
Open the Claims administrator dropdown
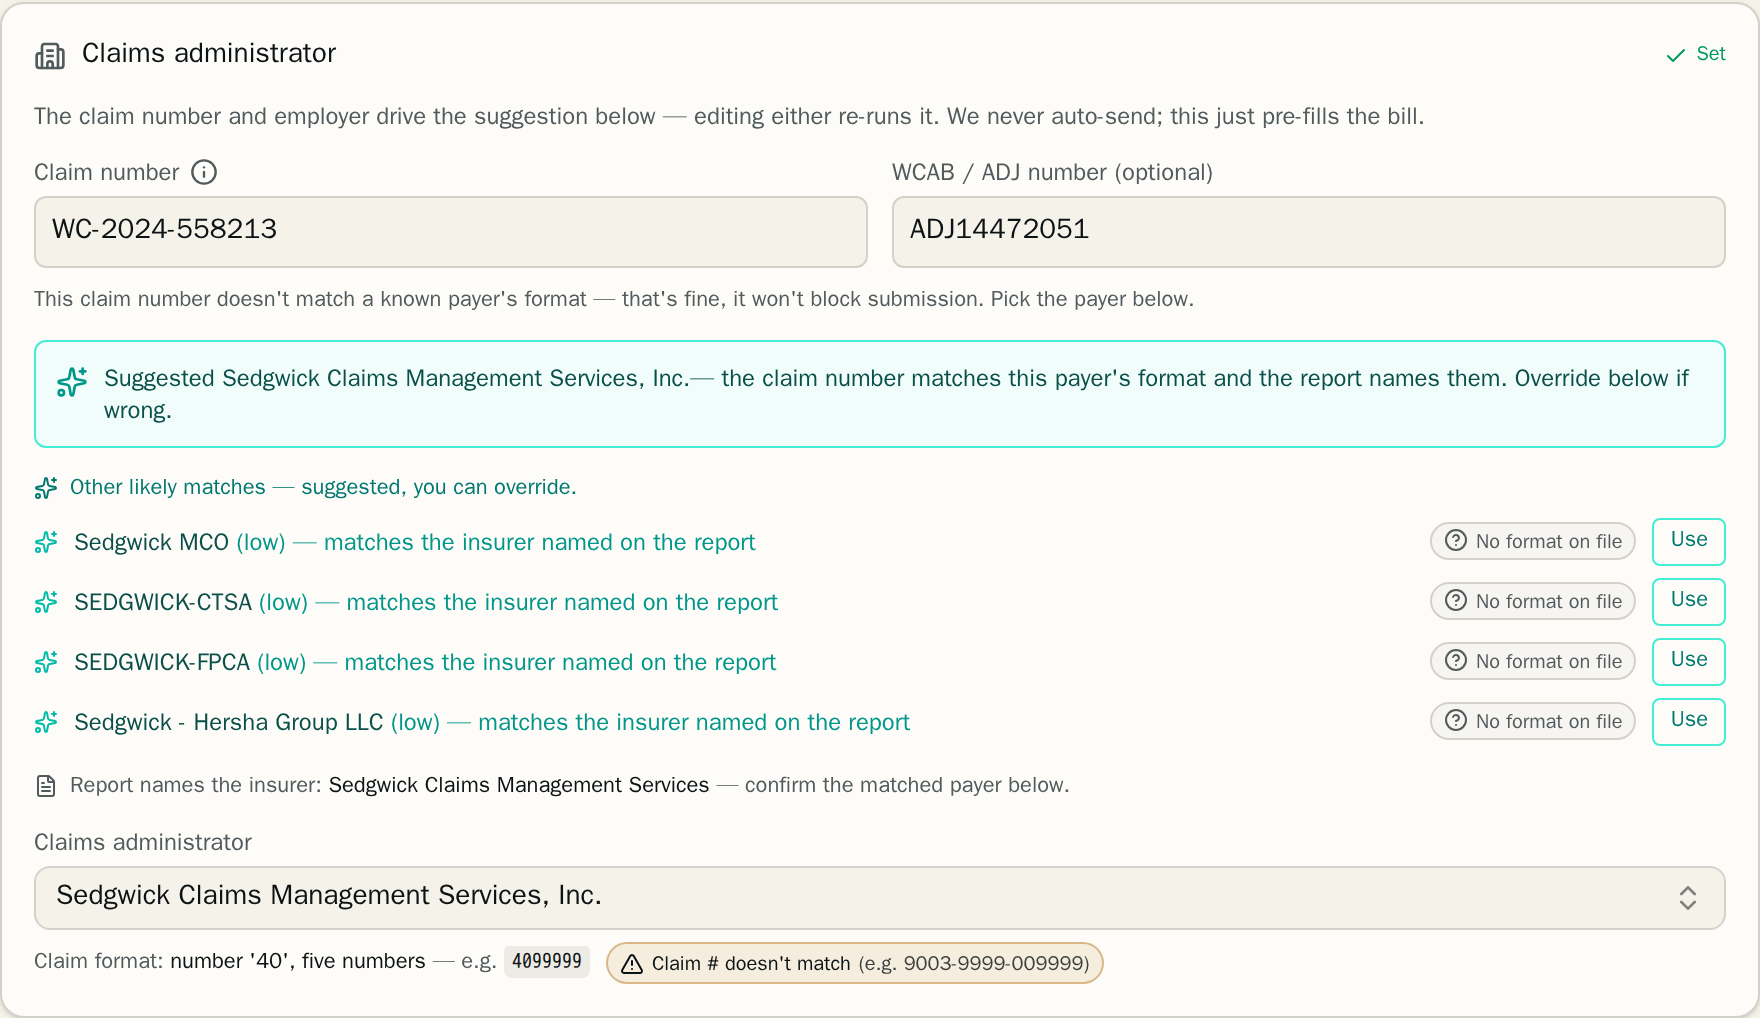[x=880, y=898]
